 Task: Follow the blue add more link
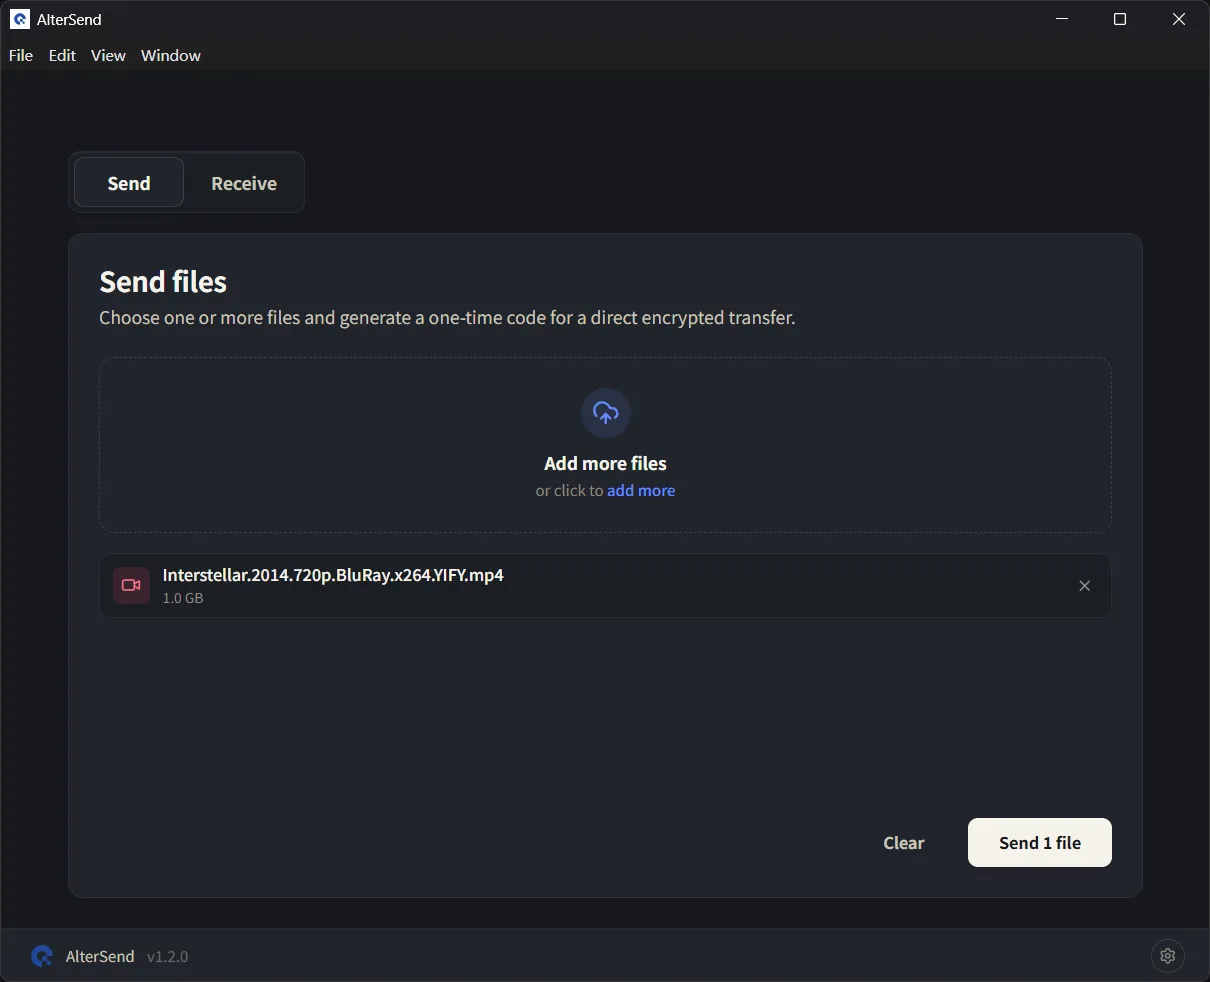pos(641,490)
